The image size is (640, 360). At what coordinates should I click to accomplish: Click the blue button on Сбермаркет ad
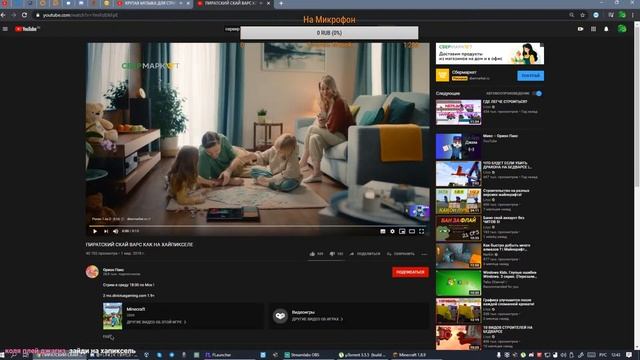pyautogui.click(x=531, y=76)
